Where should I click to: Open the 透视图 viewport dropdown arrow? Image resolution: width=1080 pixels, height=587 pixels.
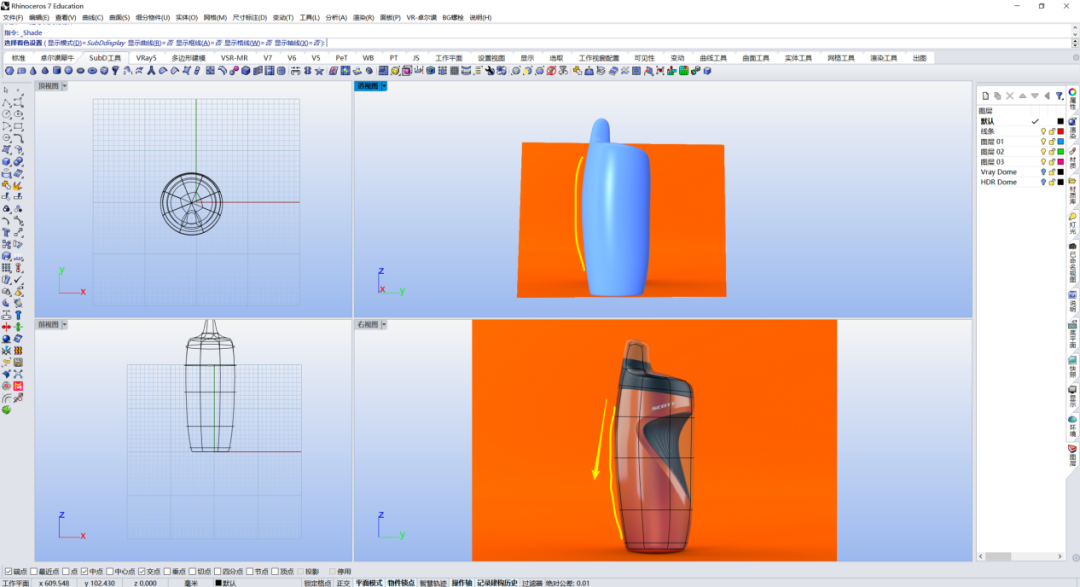384,86
